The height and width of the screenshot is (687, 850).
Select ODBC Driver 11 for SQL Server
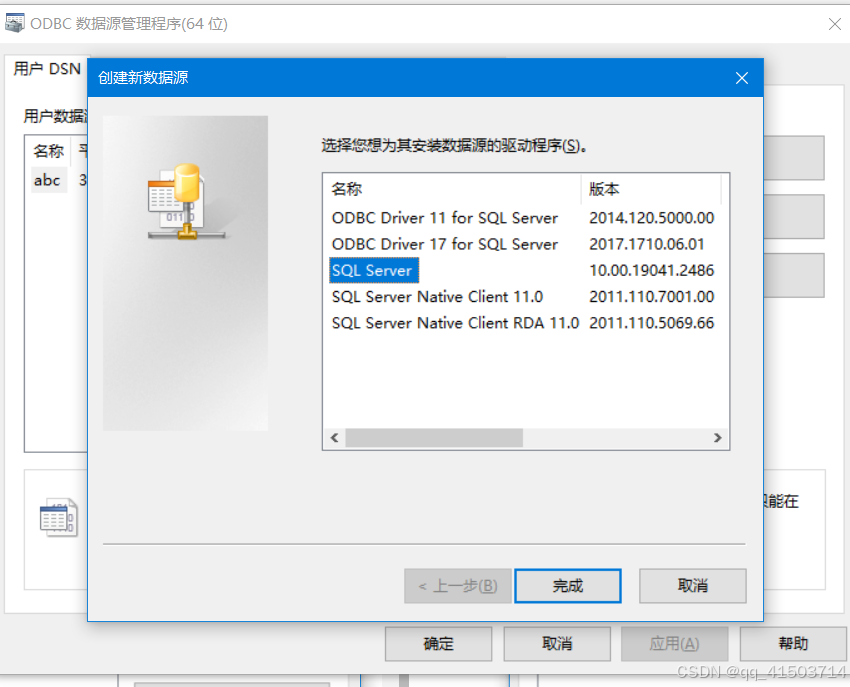point(445,218)
